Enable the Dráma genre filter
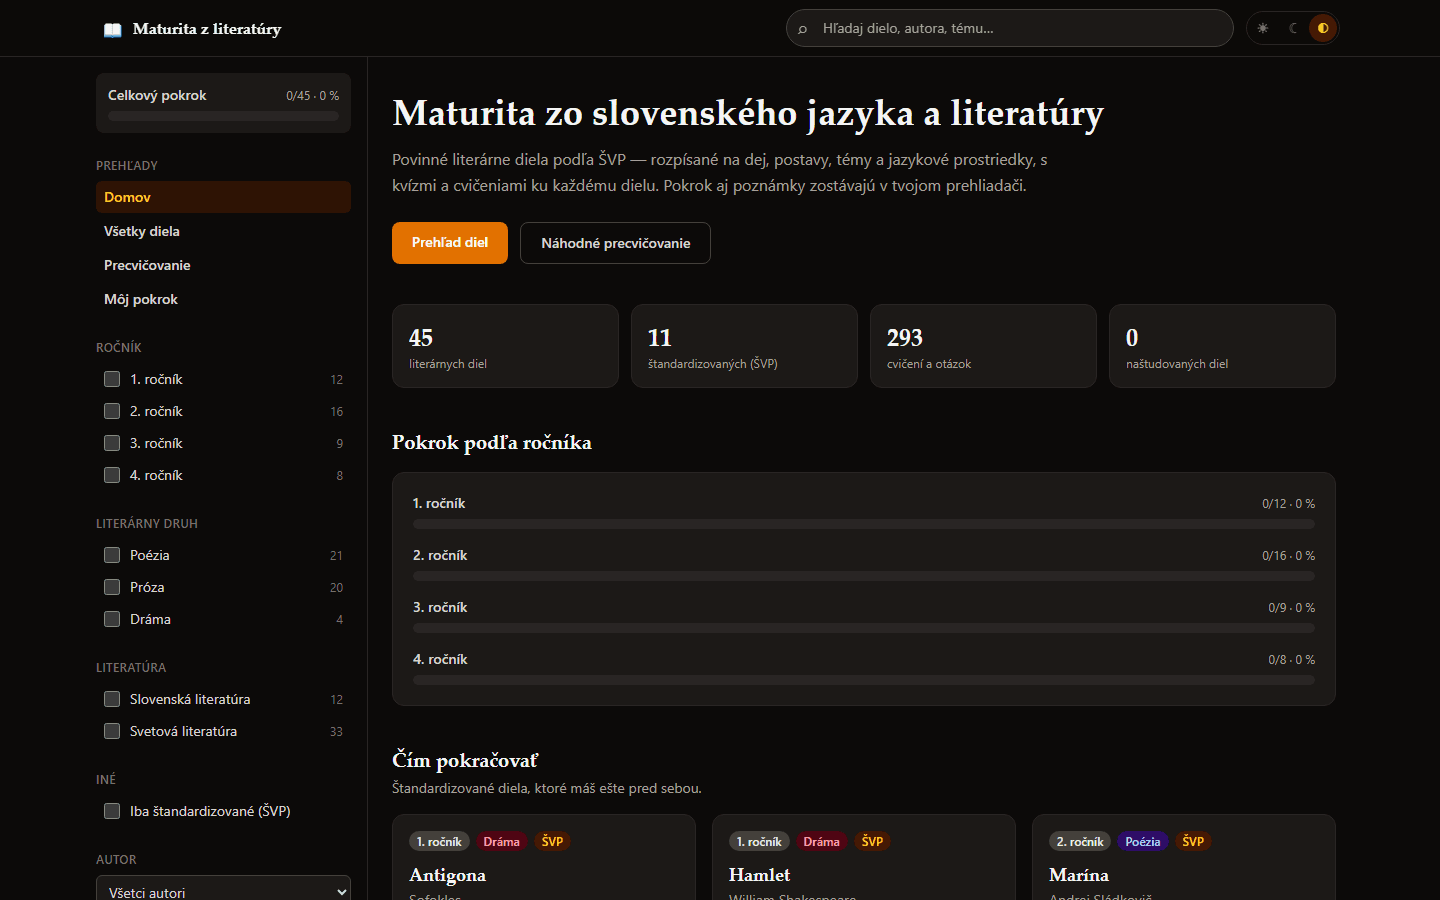The image size is (1440, 900). 112,619
